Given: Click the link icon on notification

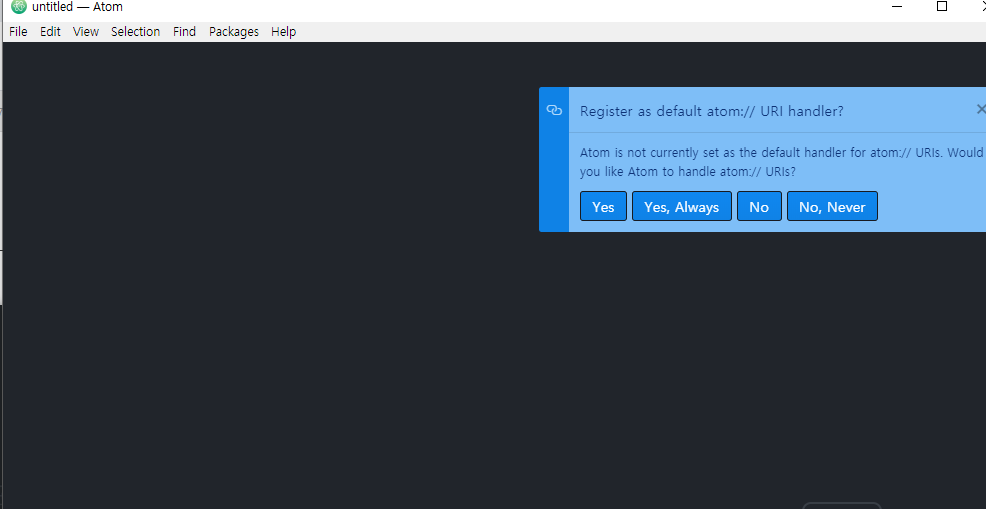Looking at the screenshot, I should (554, 110).
